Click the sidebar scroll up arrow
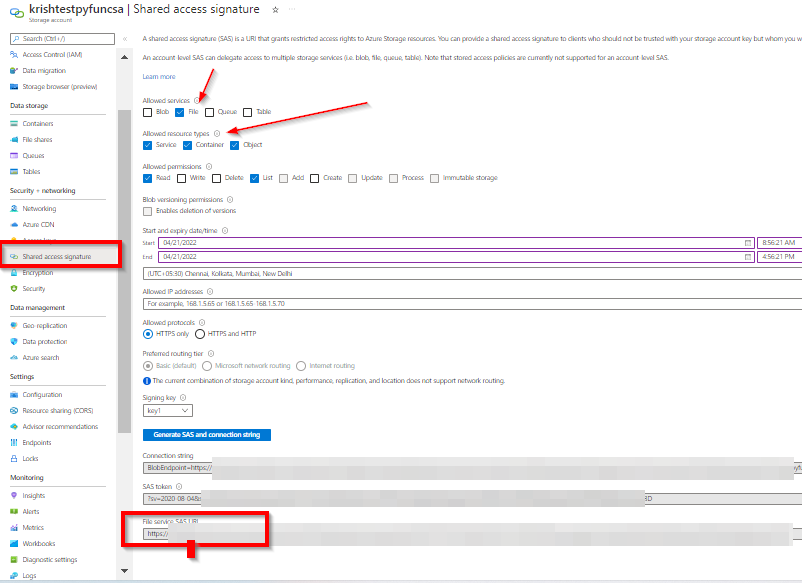802x583 pixels. pyautogui.click(x=124, y=57)
